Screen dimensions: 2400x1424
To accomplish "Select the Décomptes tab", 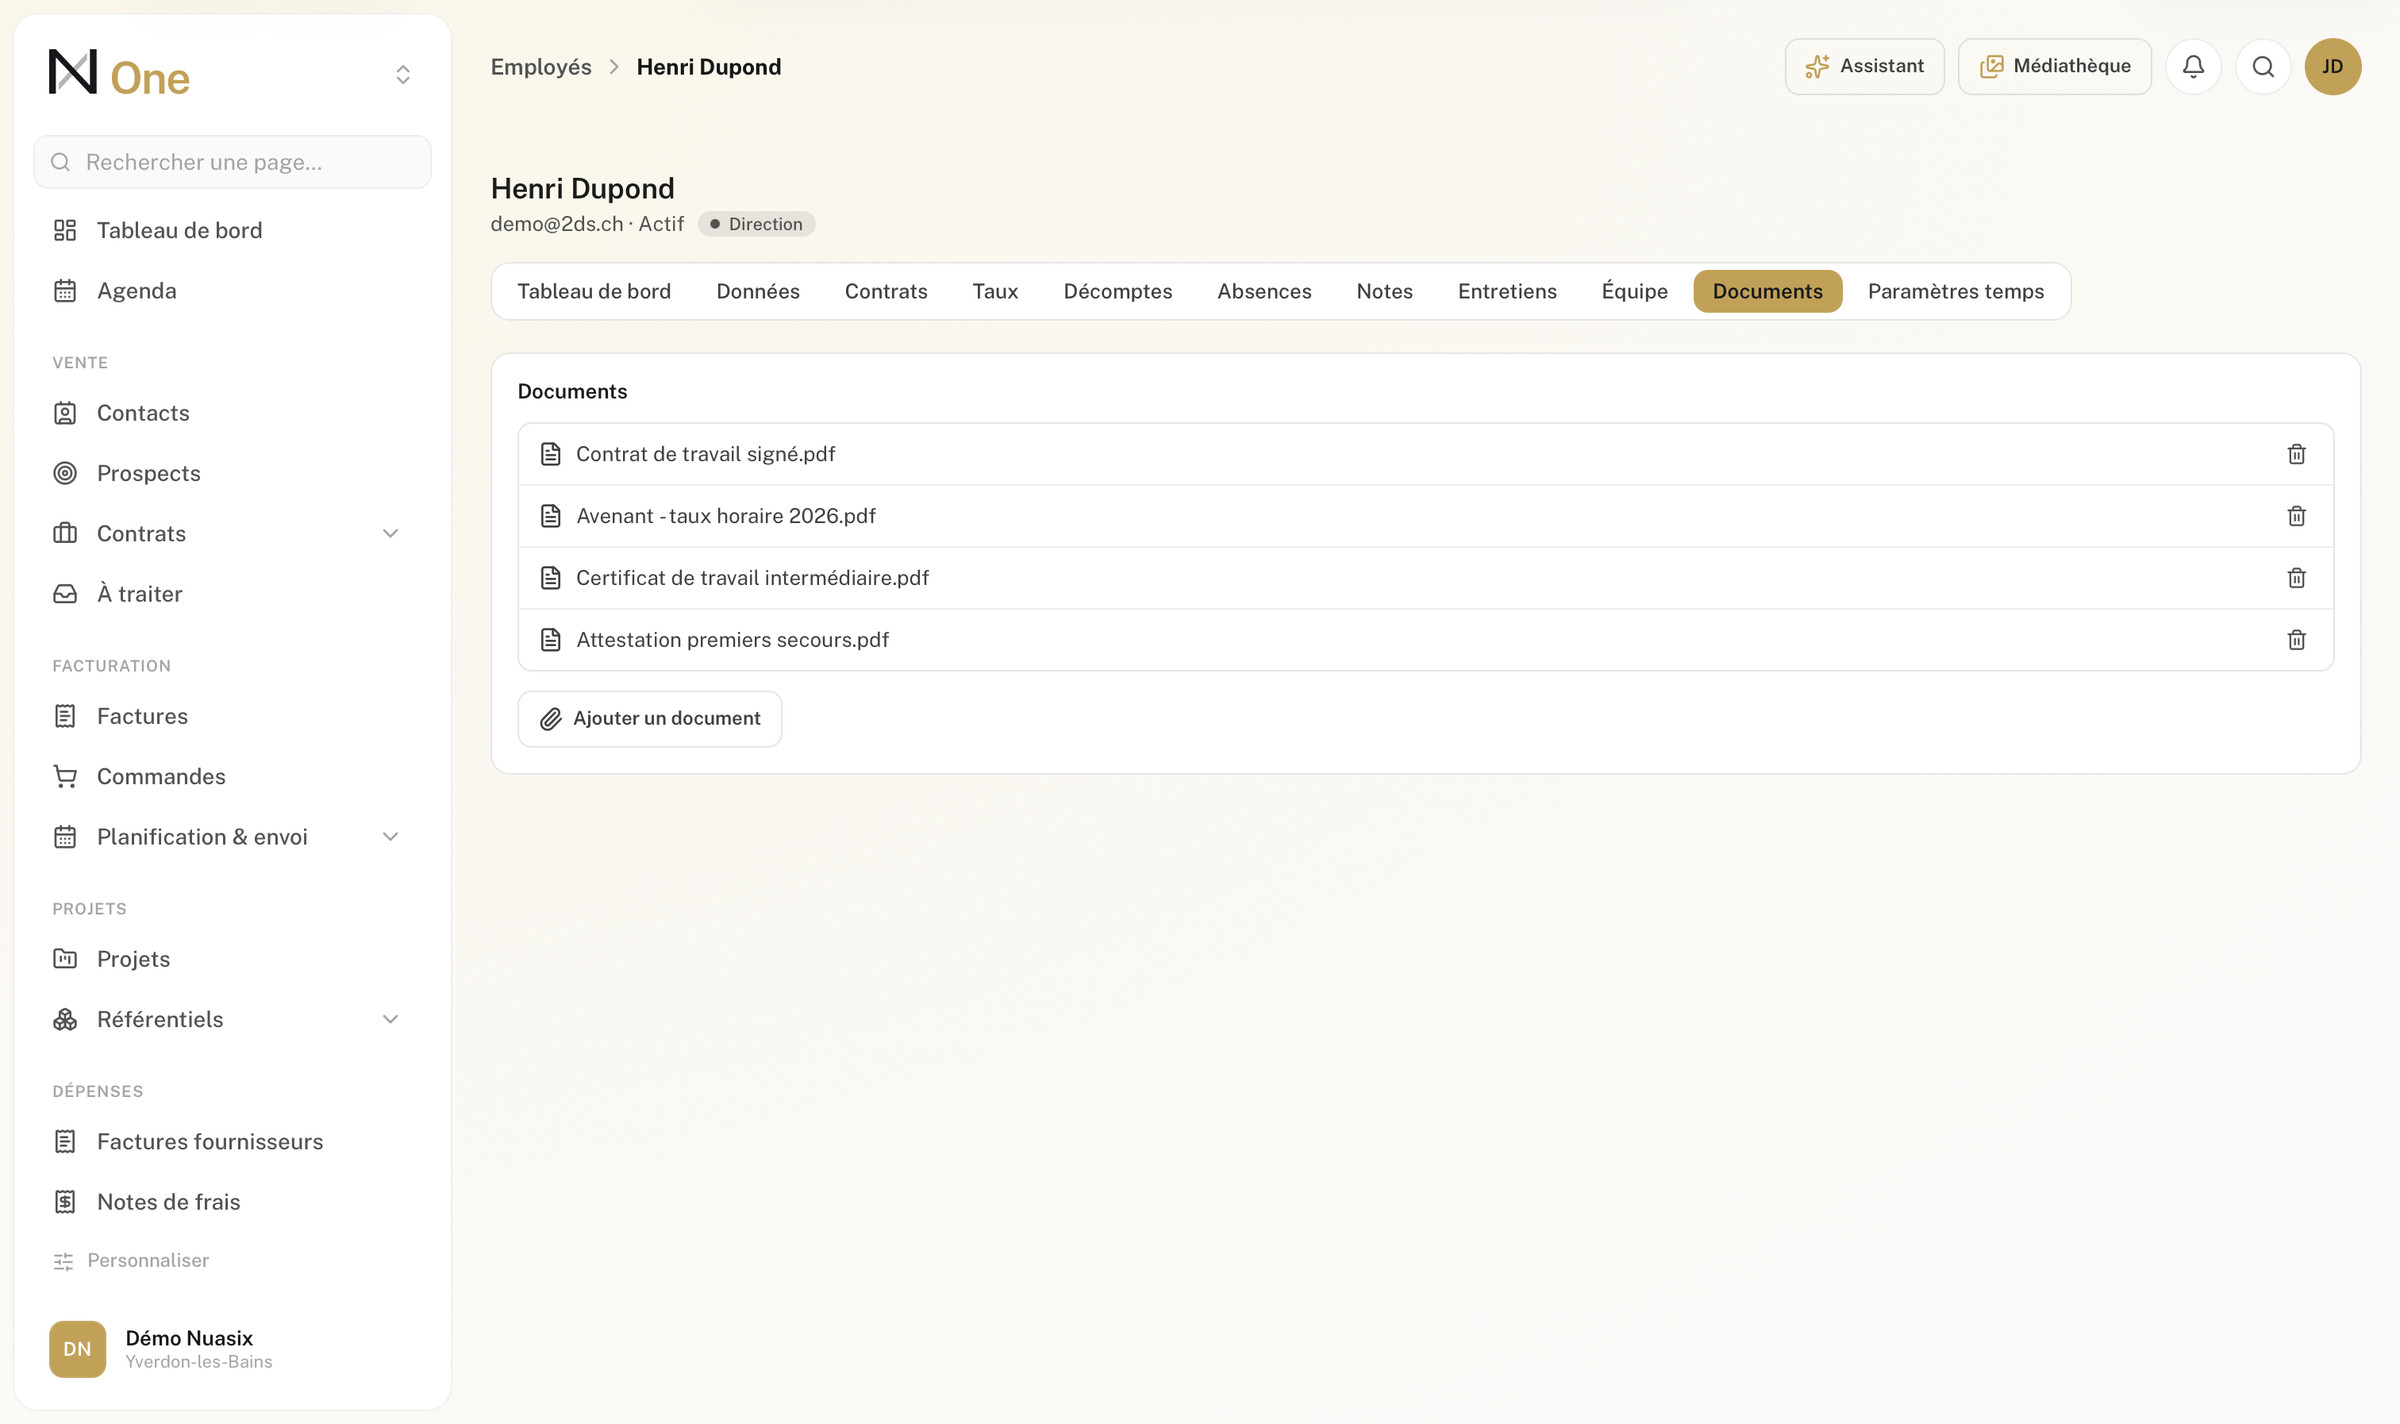I will pos(1117,291).
